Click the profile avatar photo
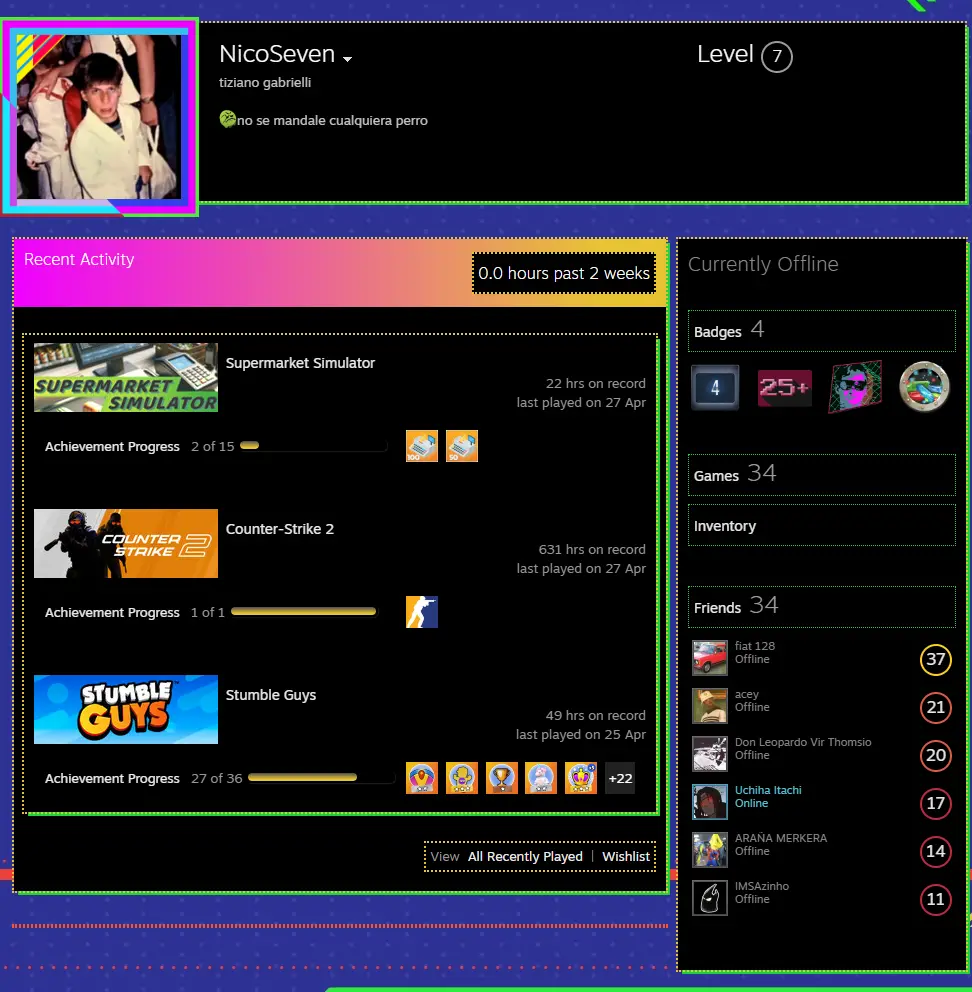 click(x=99, y=117)
